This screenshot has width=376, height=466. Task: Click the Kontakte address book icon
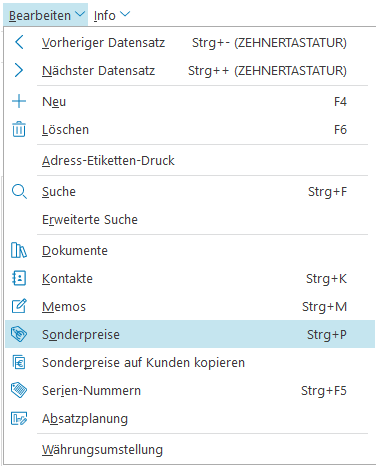point(19,278)
